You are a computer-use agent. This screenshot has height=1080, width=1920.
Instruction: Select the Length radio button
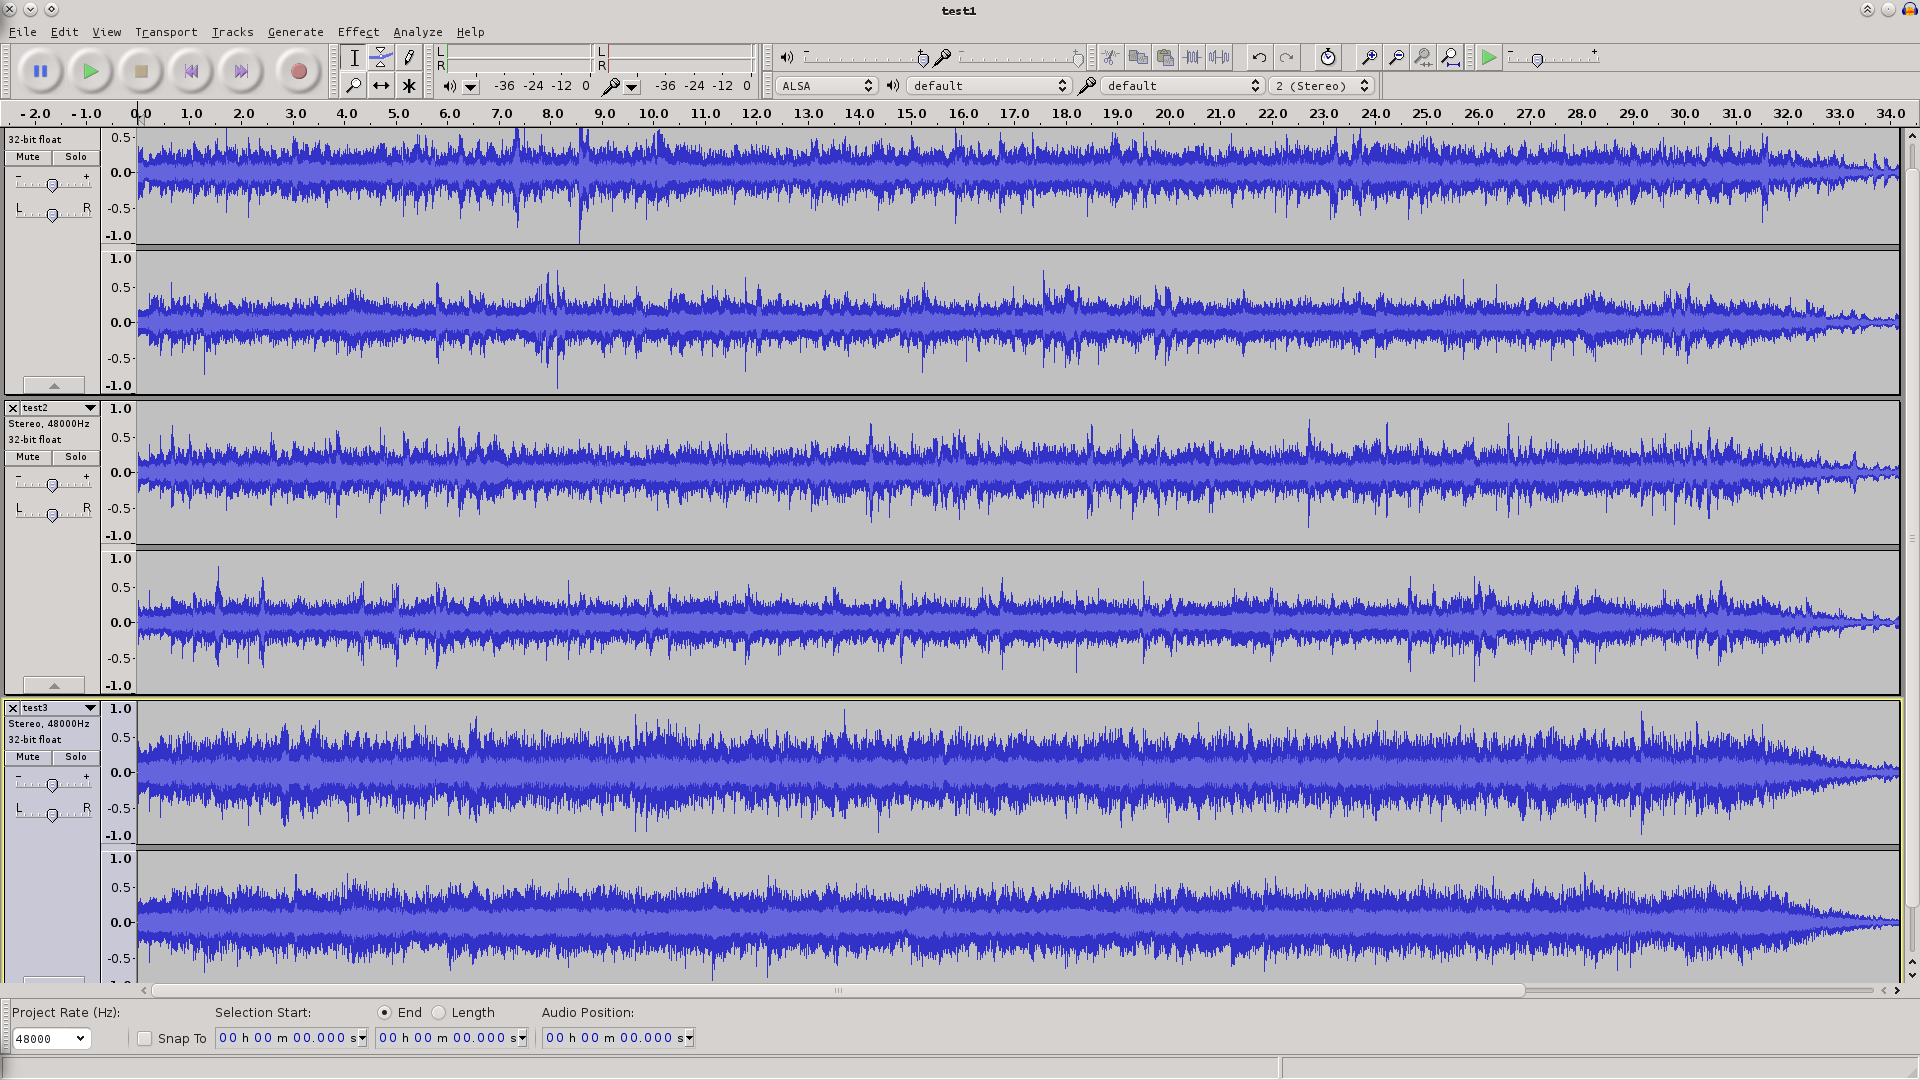click(x=438, y=1012)
